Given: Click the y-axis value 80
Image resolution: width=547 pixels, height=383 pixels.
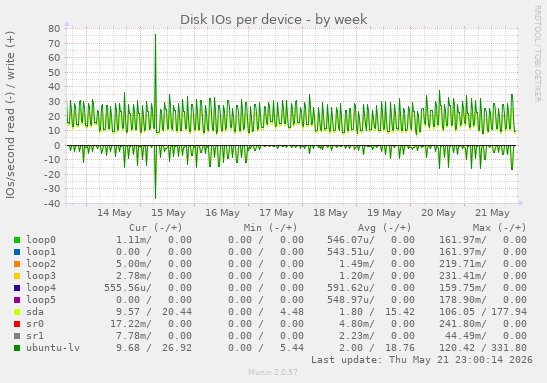Looking at the screenshot, I should coord(54,29).
